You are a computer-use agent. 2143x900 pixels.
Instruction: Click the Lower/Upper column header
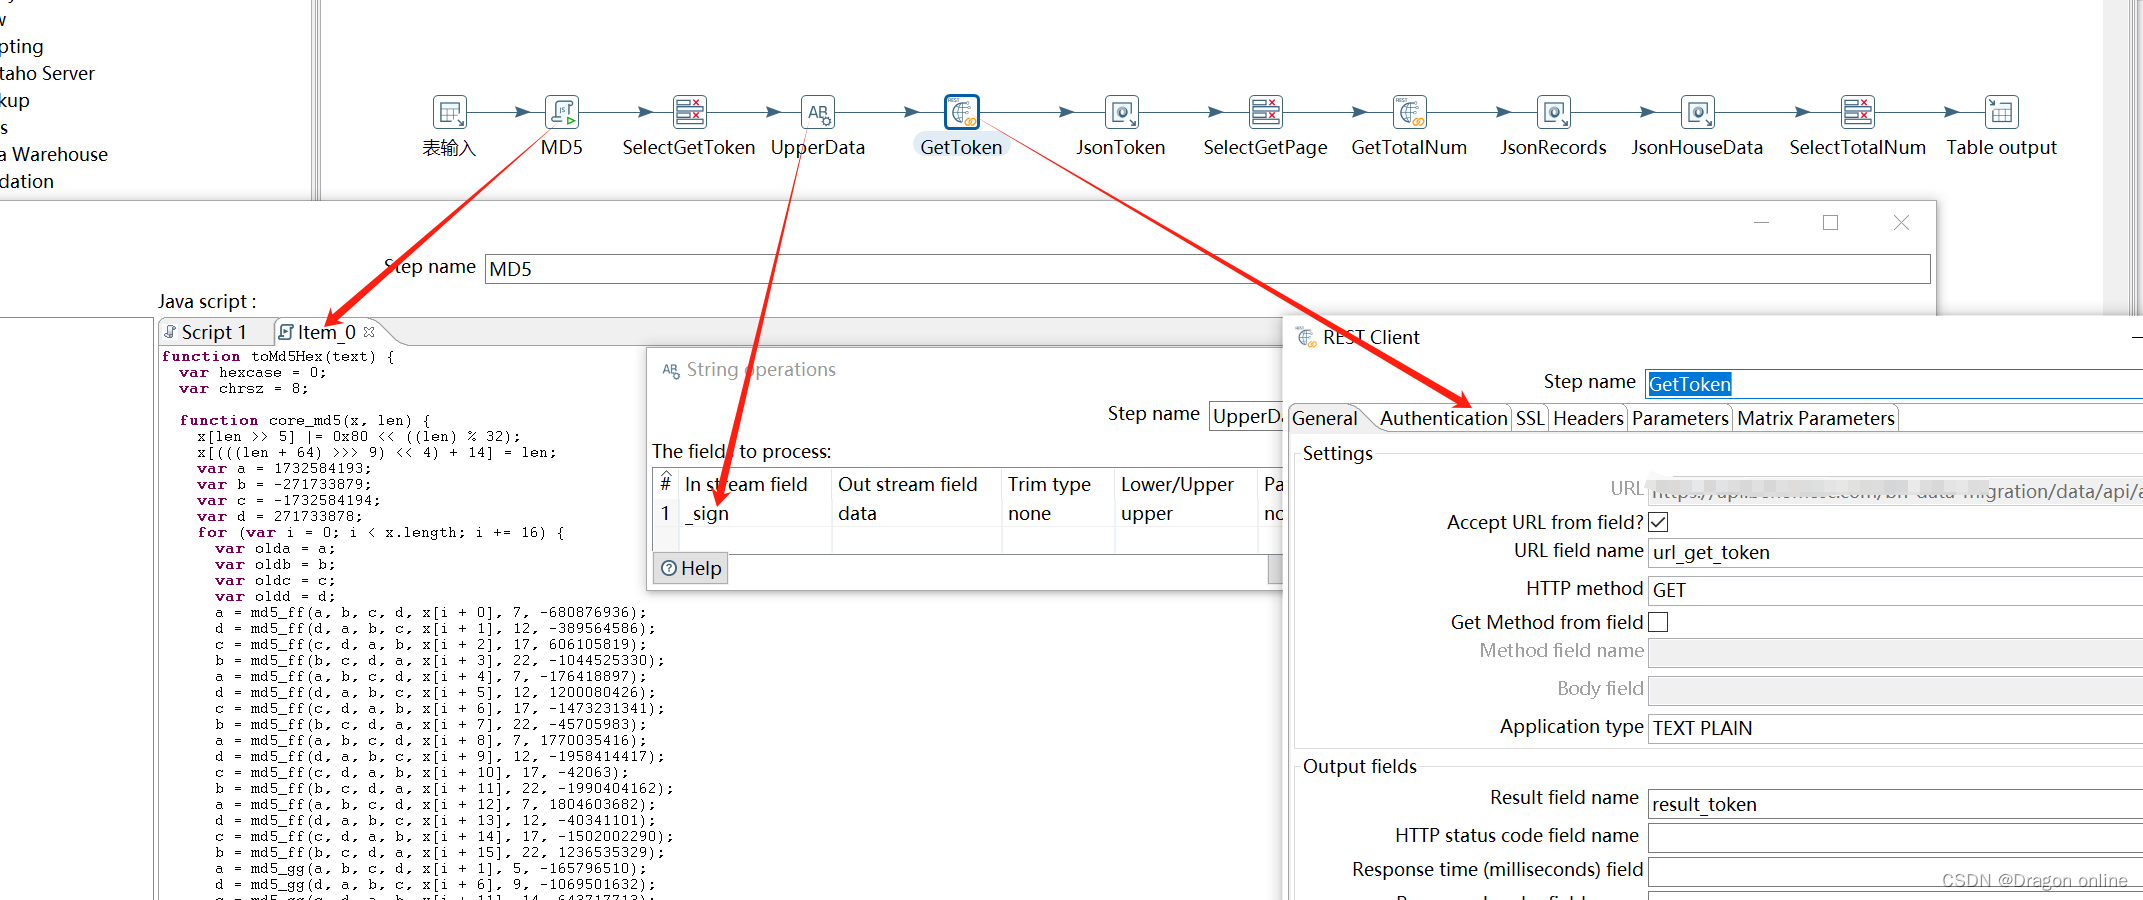(x=1185, y=484)
